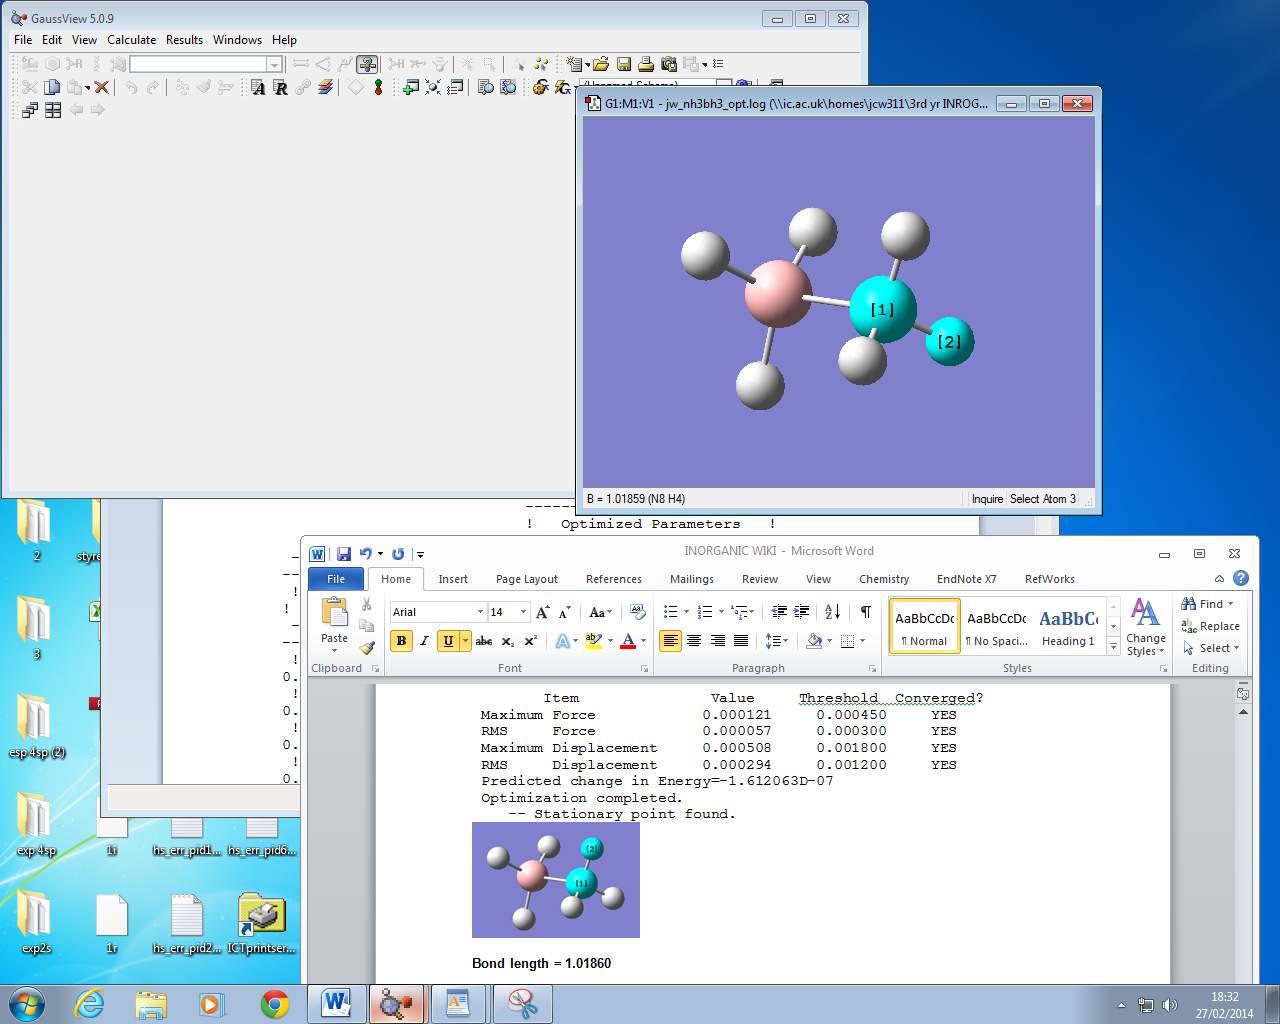Toggle Center alignment in Word

point(694,641)
